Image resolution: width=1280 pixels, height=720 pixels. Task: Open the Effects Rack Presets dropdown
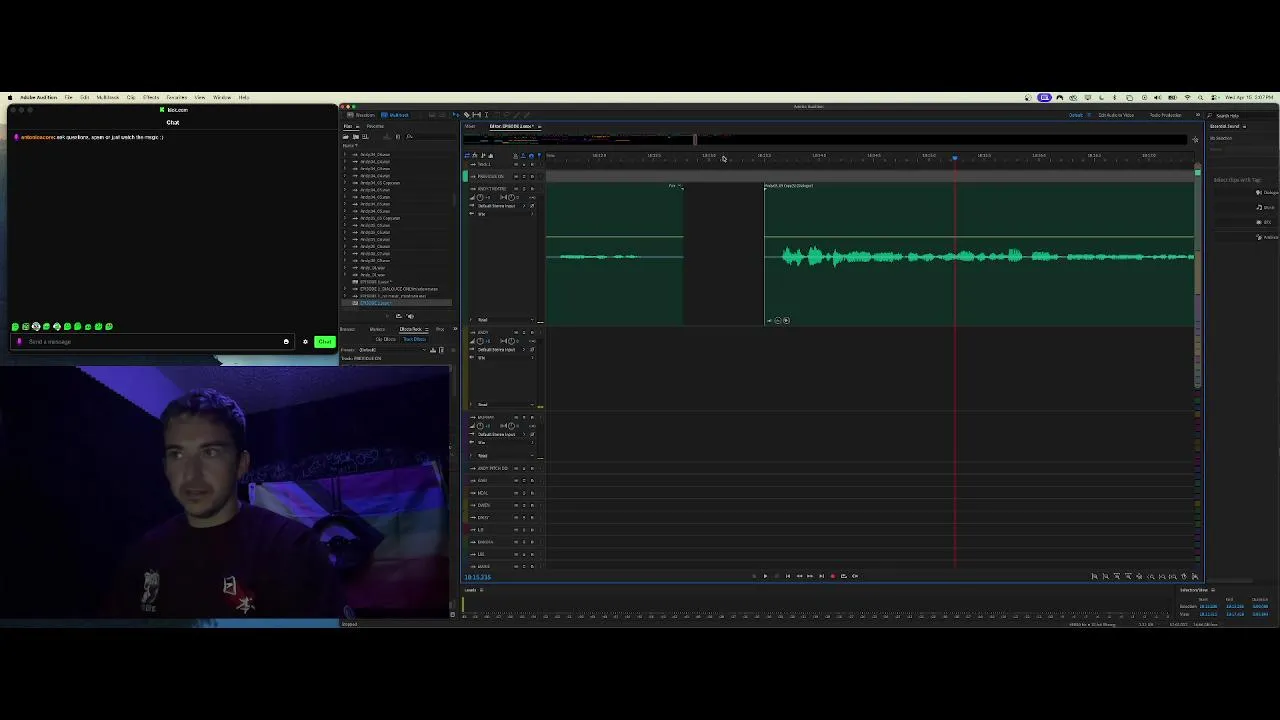[x=392, y=350]
